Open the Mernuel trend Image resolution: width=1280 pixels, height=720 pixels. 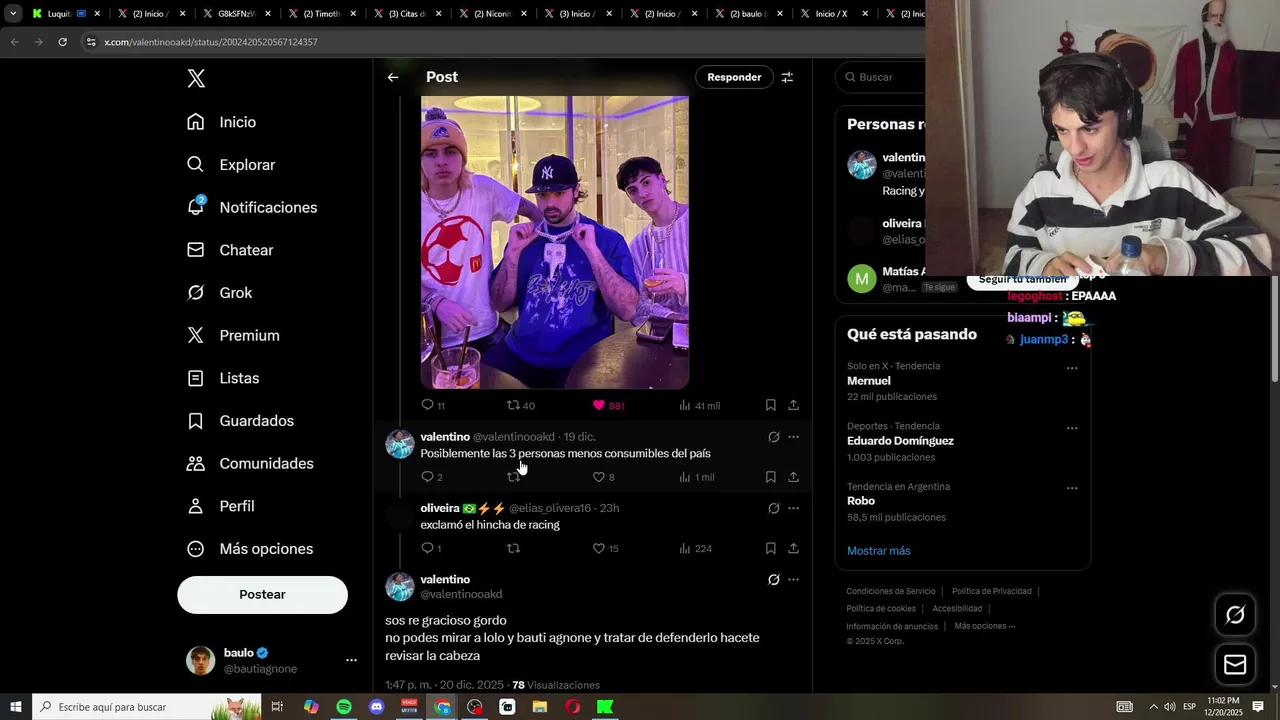pos(868,381)
